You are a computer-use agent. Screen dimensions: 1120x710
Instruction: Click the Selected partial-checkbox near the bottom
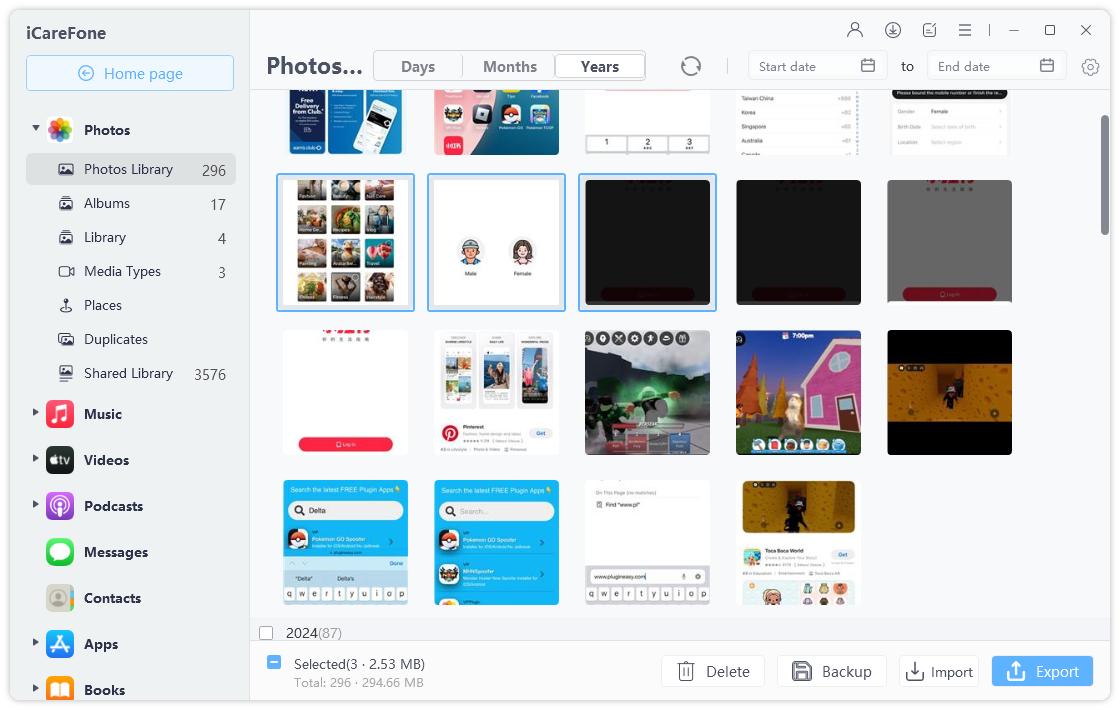point(273,663)
